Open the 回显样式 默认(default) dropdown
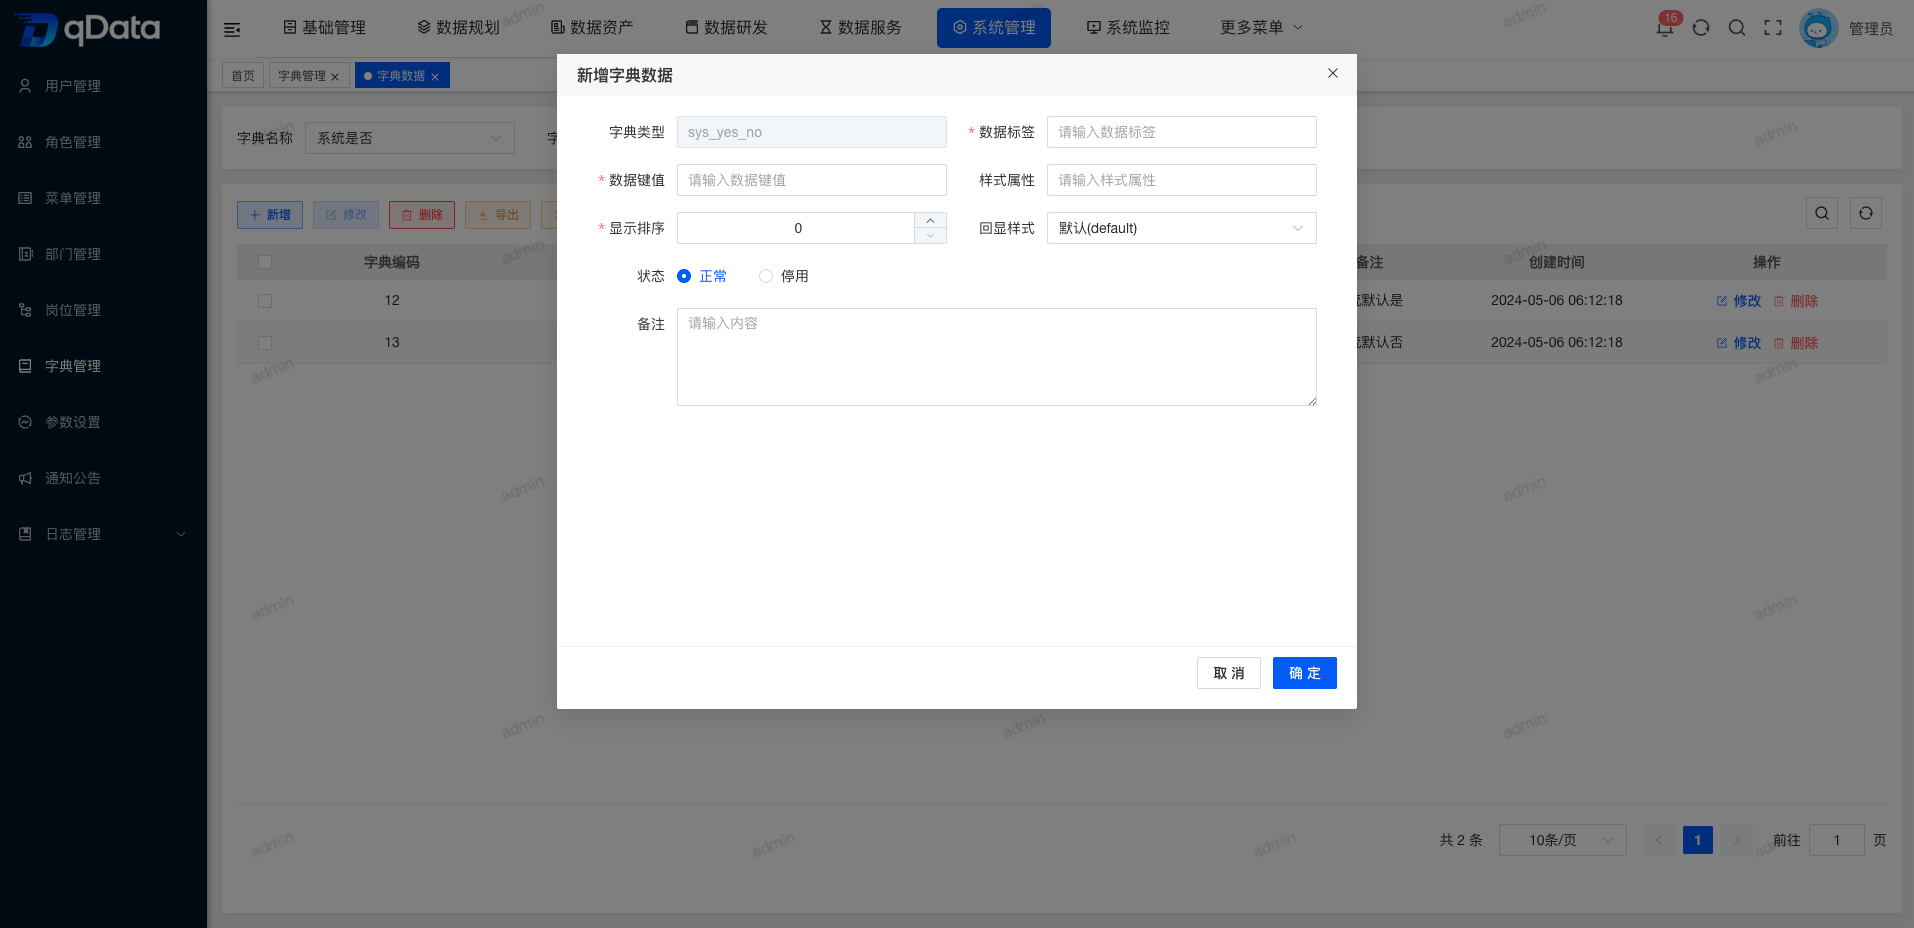 pos(1181,228)
